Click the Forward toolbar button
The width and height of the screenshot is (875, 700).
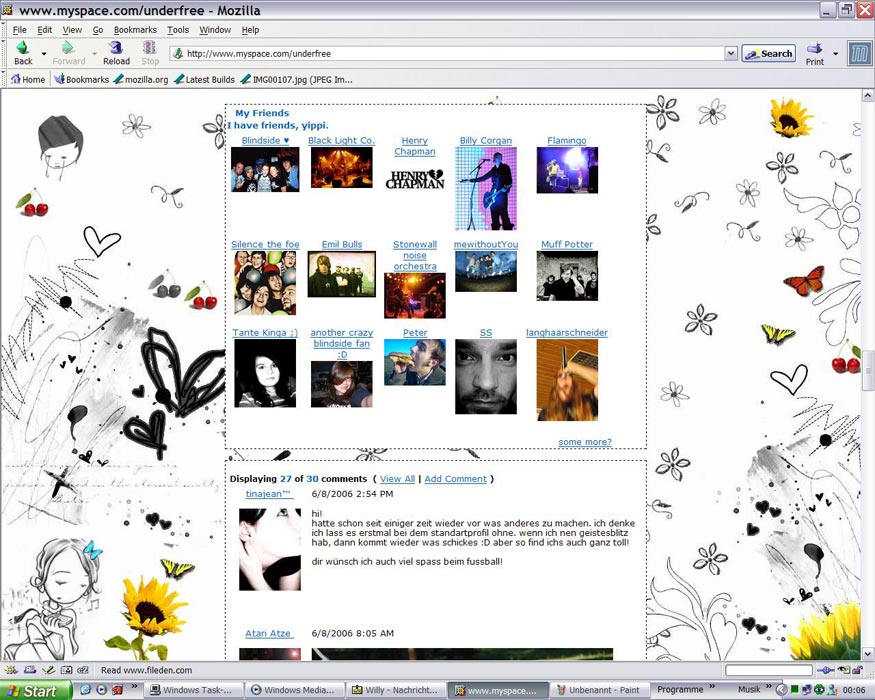click(x=69, y=53)
